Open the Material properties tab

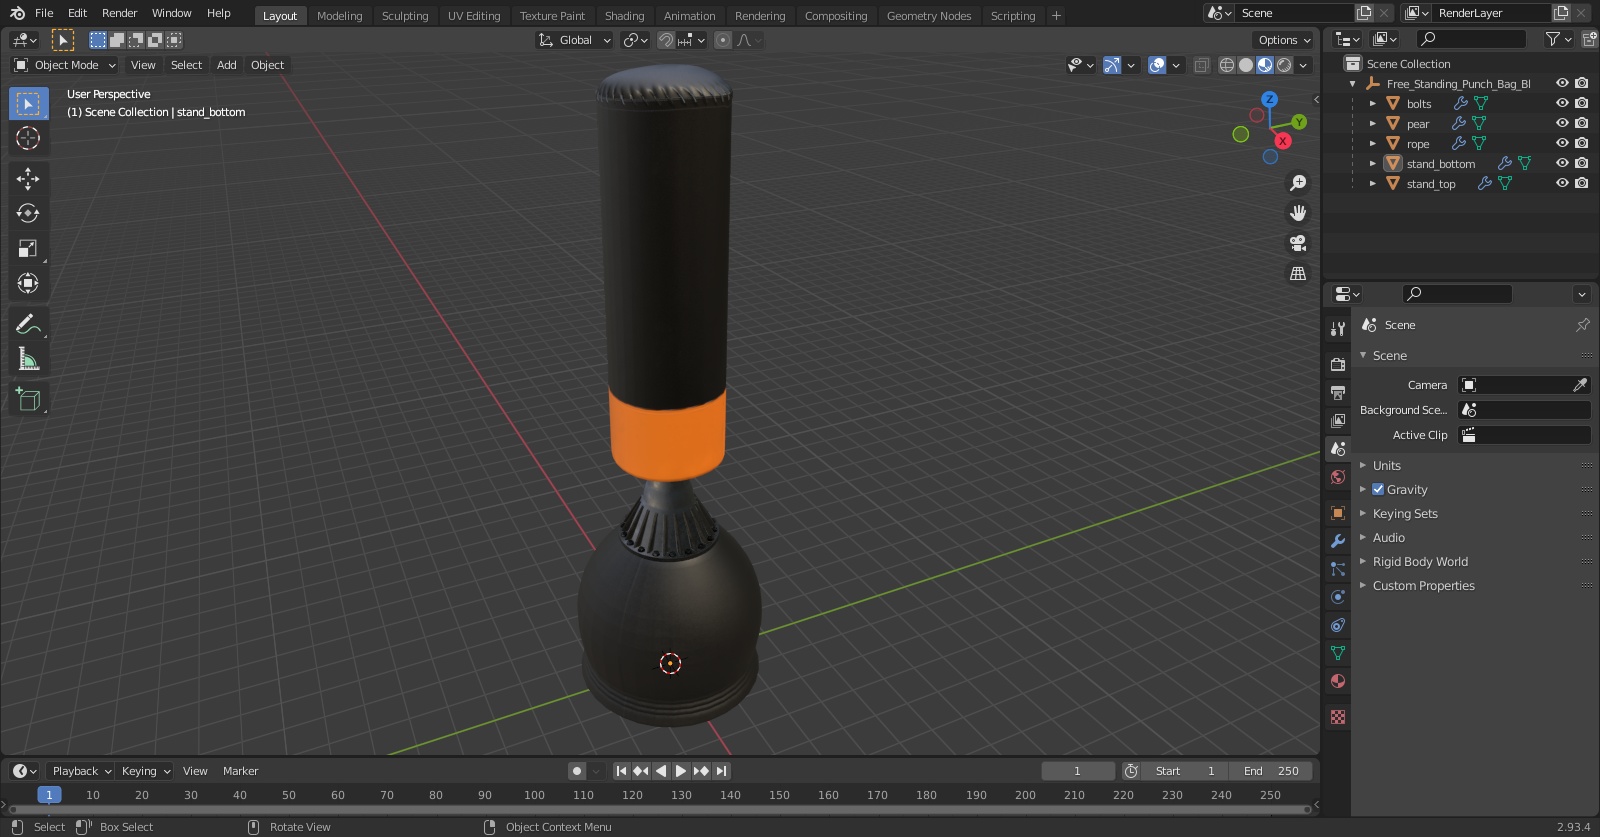point(1338,681)
